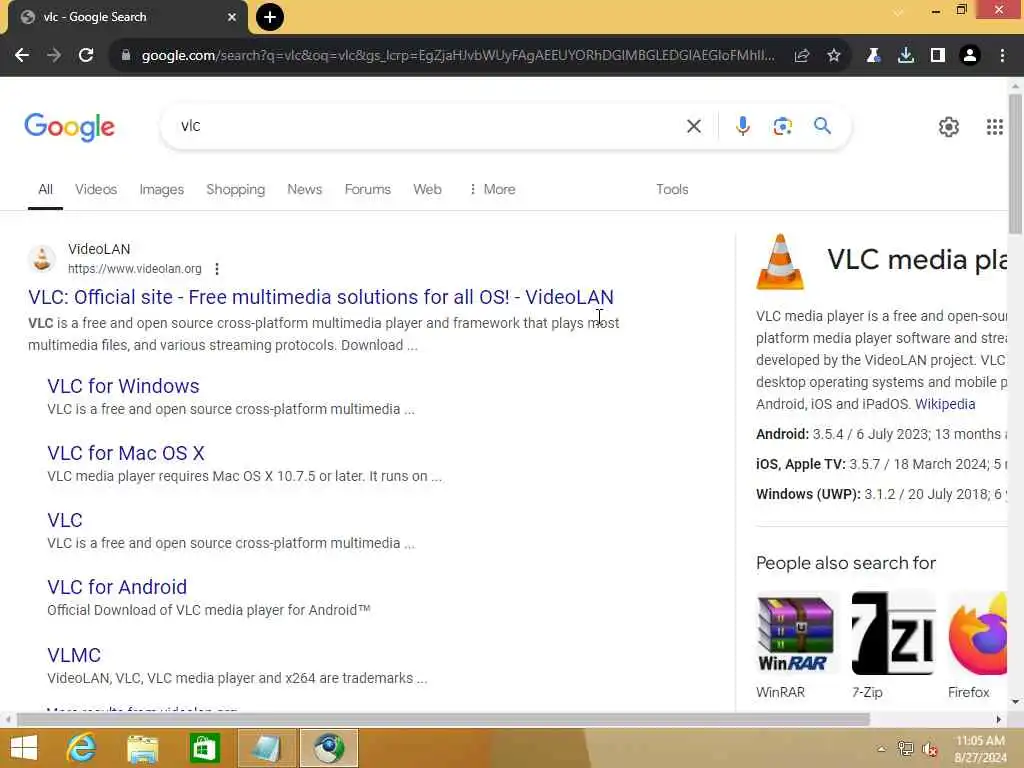This screenshot has height=768, width=1024.
Task: Open the Windows Start button
Action: (x=24, y=748)
